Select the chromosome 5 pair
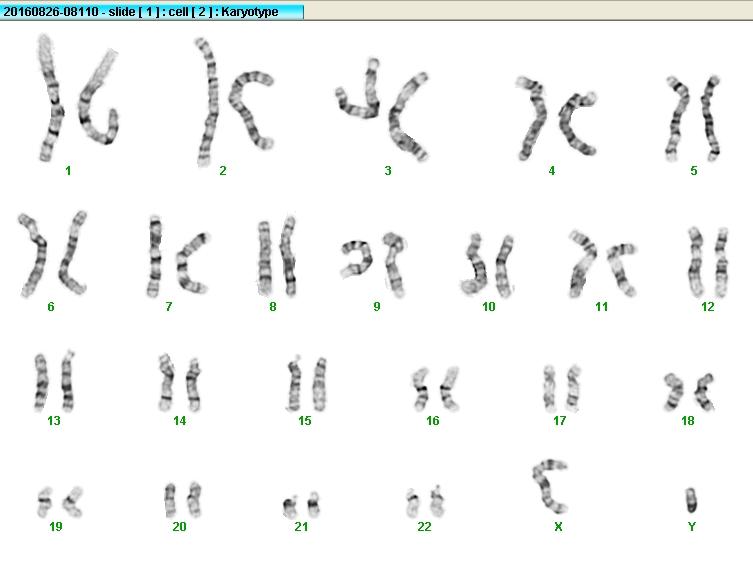The width and height of the screenshot is (753, 579). pos(693,118)
